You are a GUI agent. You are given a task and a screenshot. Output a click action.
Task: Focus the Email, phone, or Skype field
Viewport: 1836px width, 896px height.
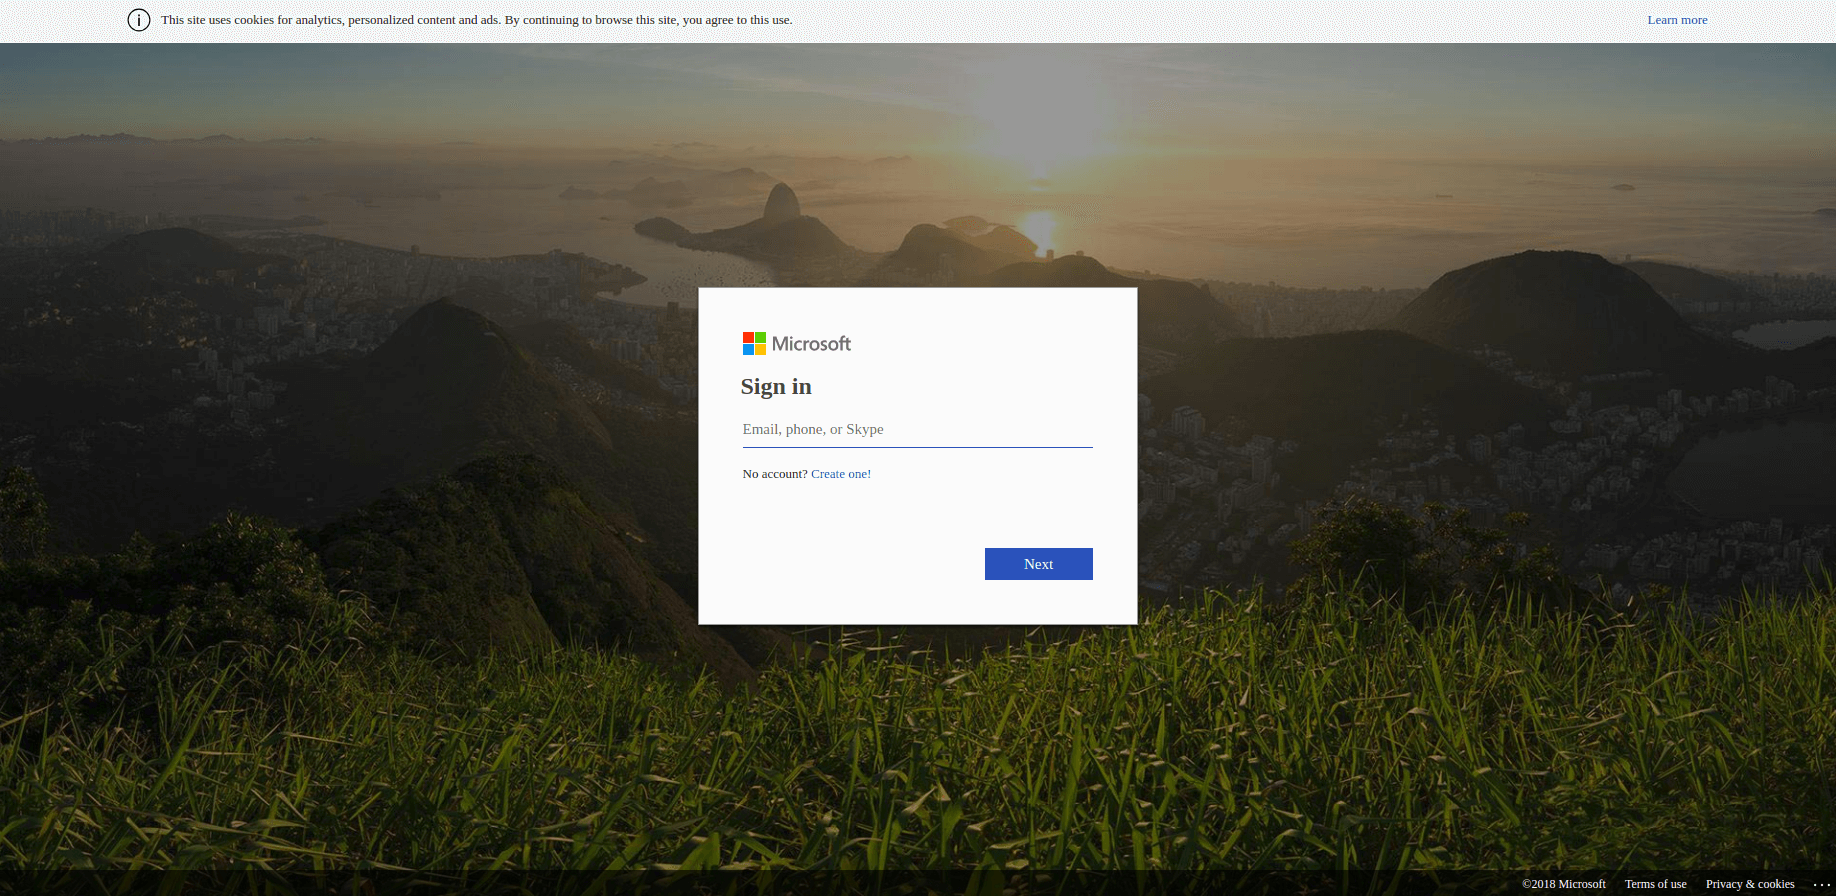tap(917, 429)
